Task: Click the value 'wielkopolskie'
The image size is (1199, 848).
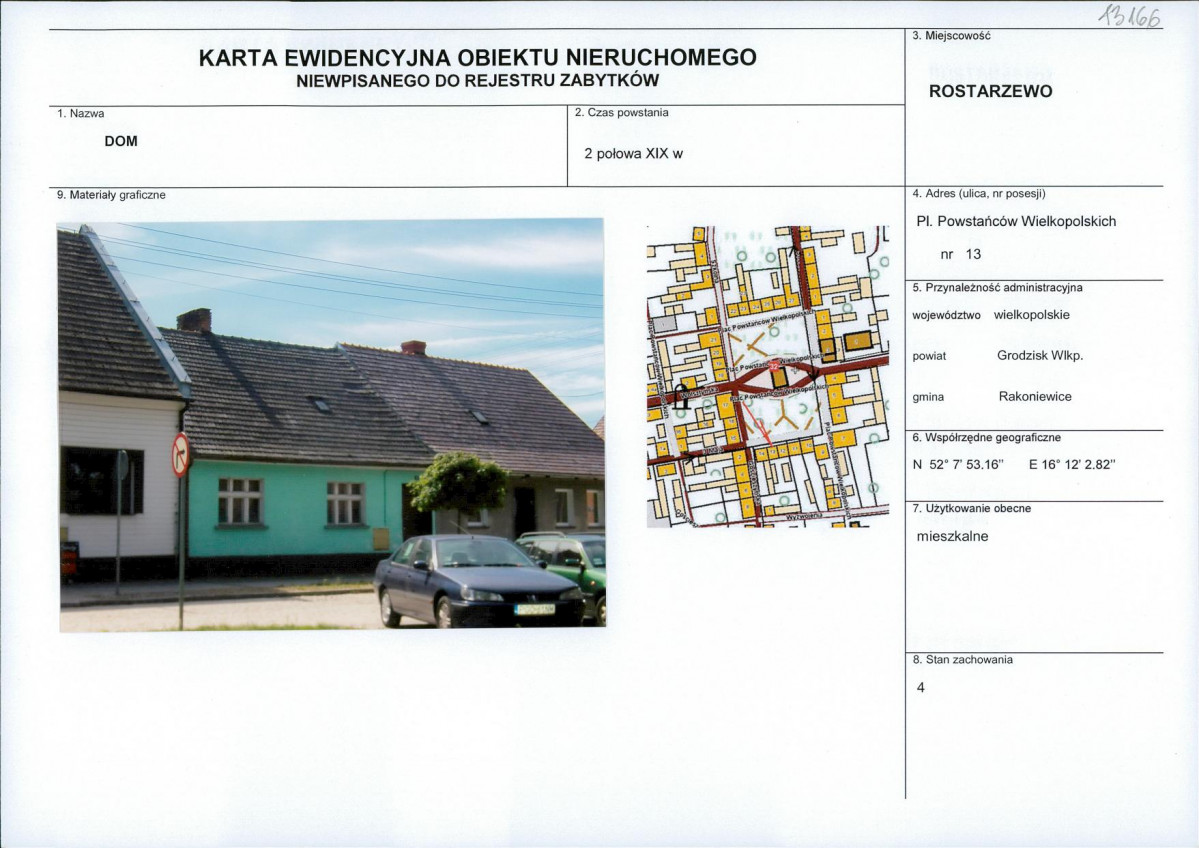Action: (x=1032, y=315)
